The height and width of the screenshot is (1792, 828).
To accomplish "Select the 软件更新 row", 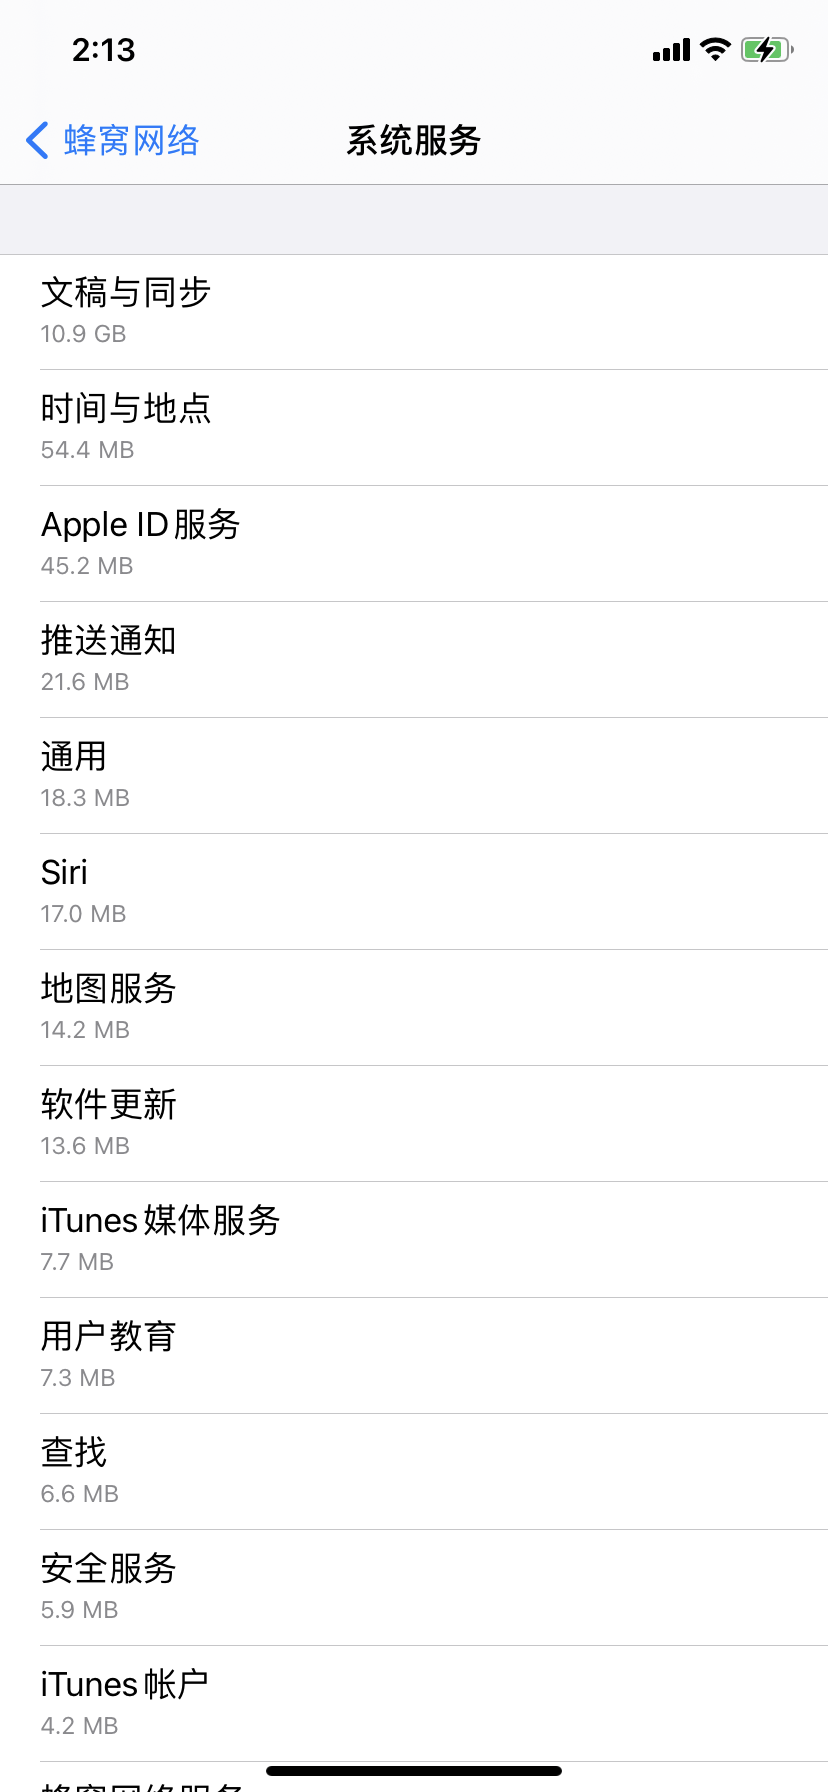I will 414,1124.
